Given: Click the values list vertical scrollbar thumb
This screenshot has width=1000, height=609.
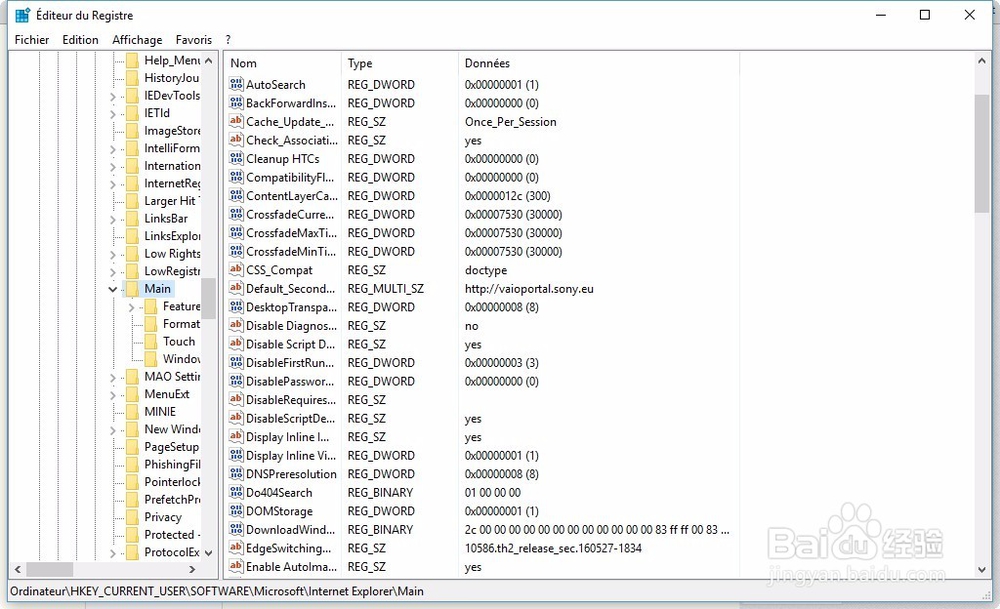Looking at the screenshot, I should point(982,153).
